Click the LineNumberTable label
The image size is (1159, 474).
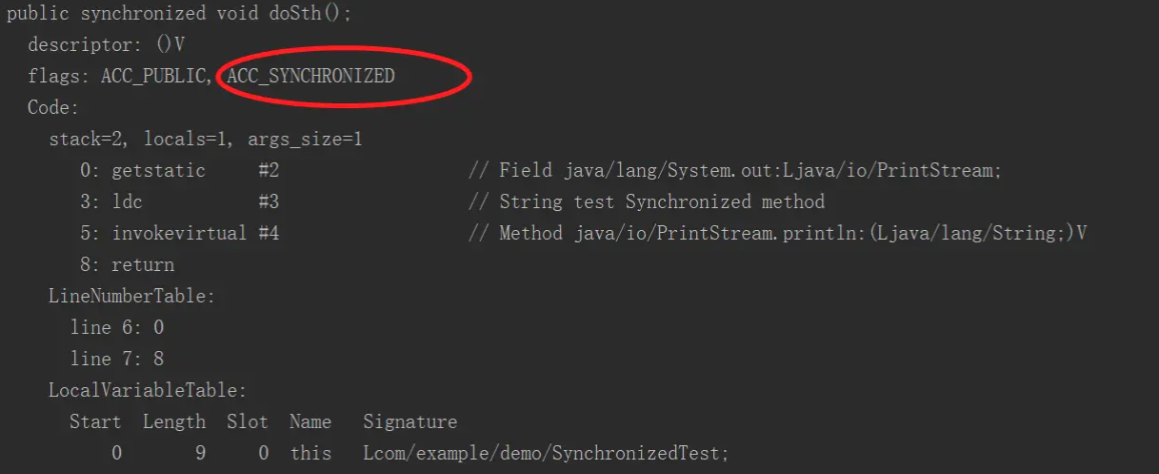tap(132, 296)
